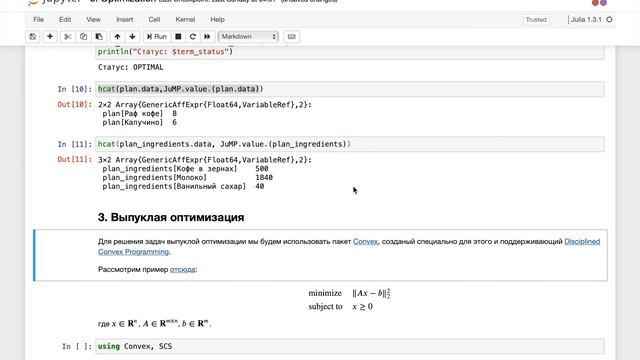Viewport: 640px width, 360px height.
Task: Open the cell type Markdown dropdown
Action: point(248,37)
